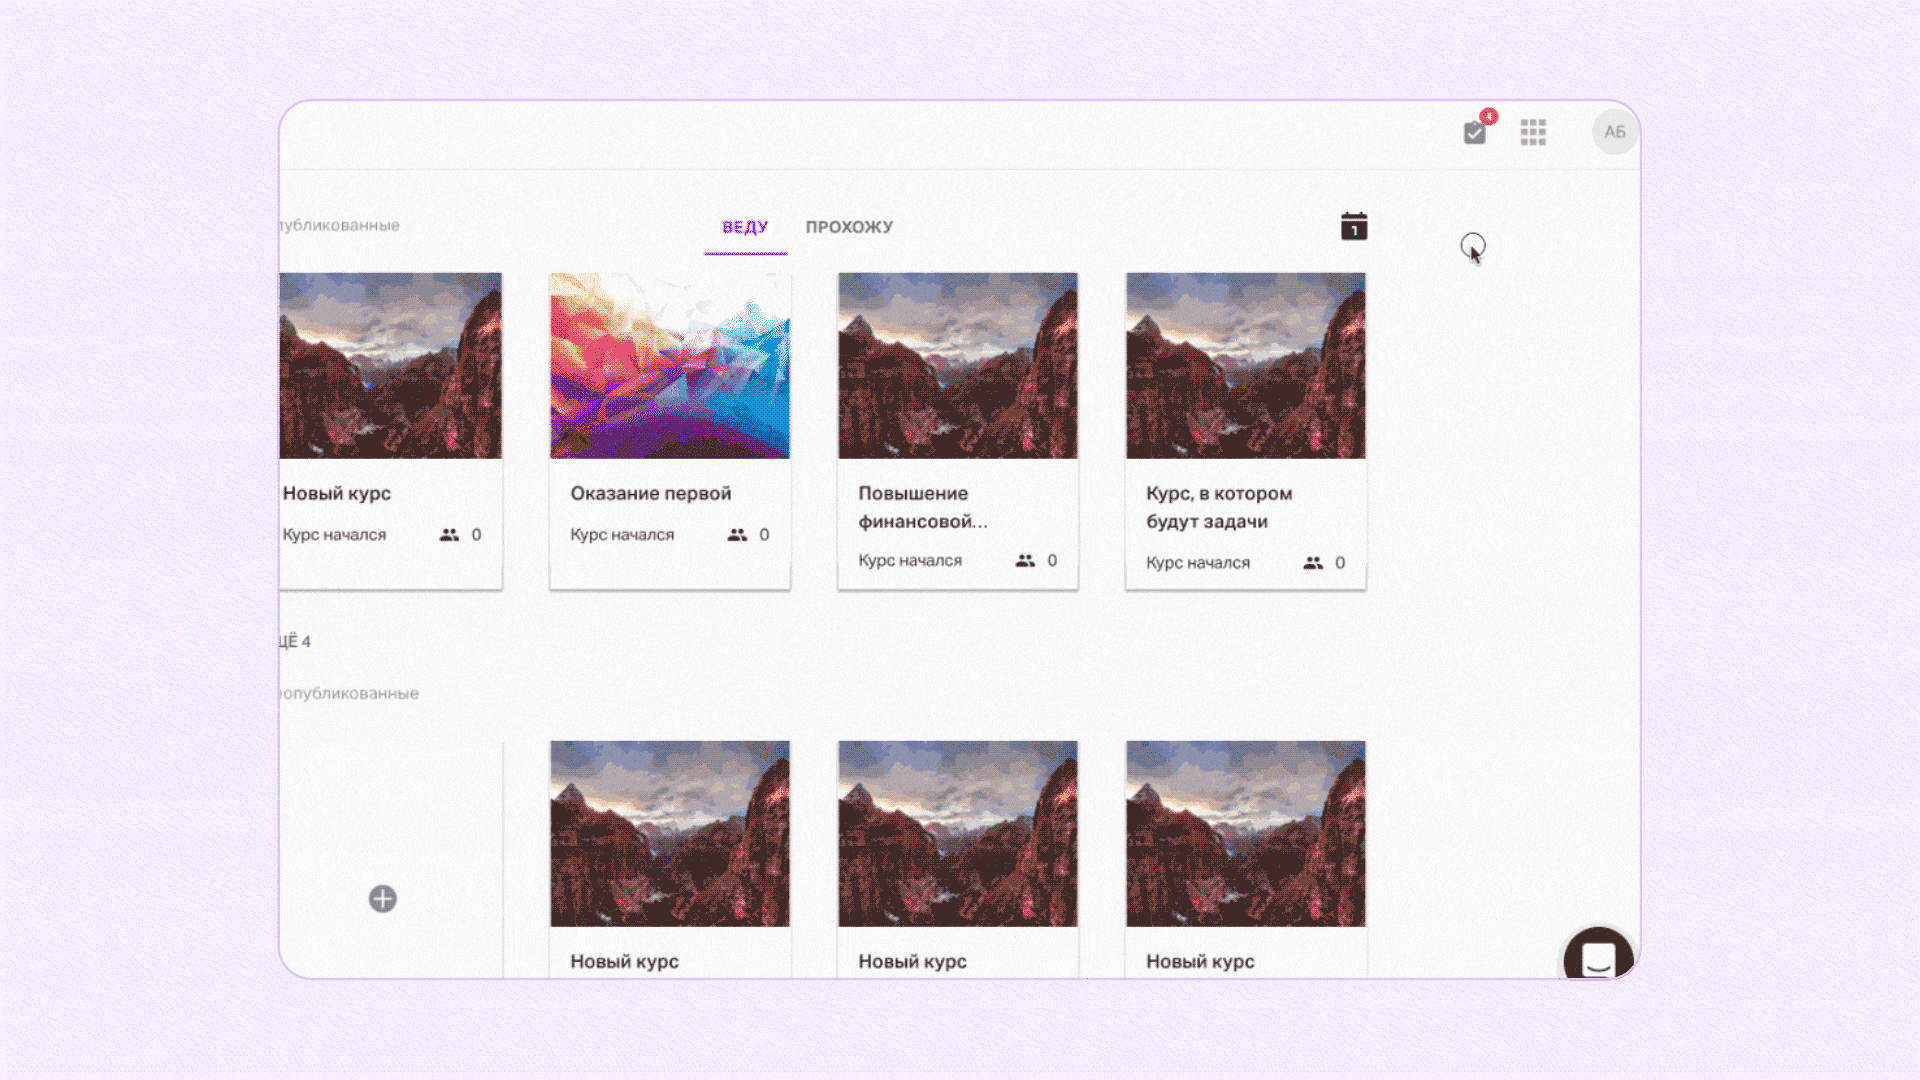The height and width of the screenshot is (1080, 1920).
Task: Click the plus icon to add course
Action: [x=383, y=898]
